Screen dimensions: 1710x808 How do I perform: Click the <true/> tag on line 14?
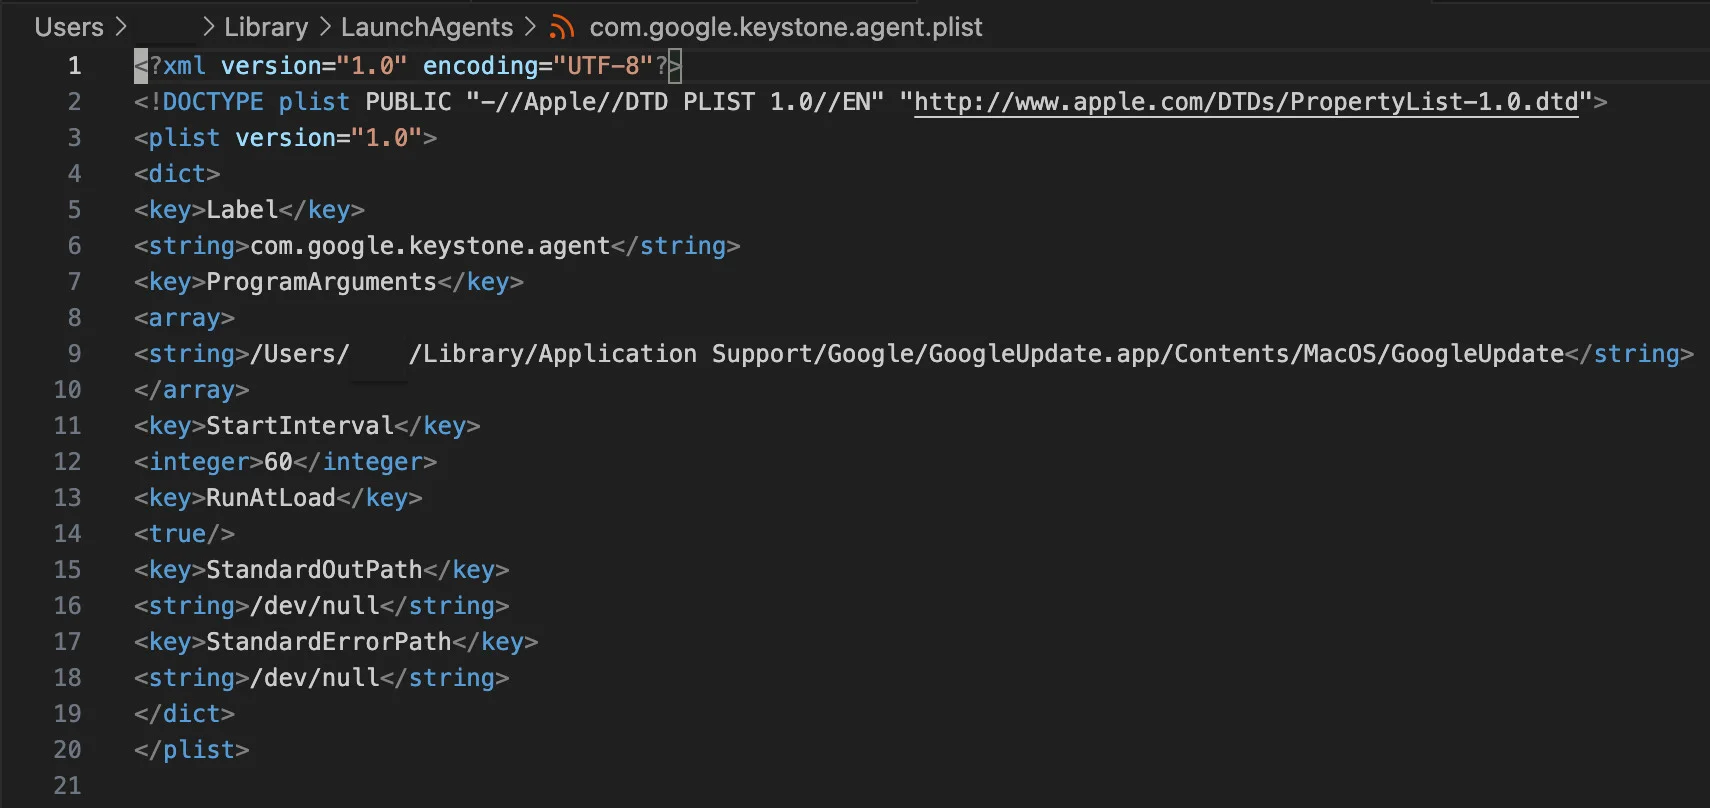coord(184,534)
